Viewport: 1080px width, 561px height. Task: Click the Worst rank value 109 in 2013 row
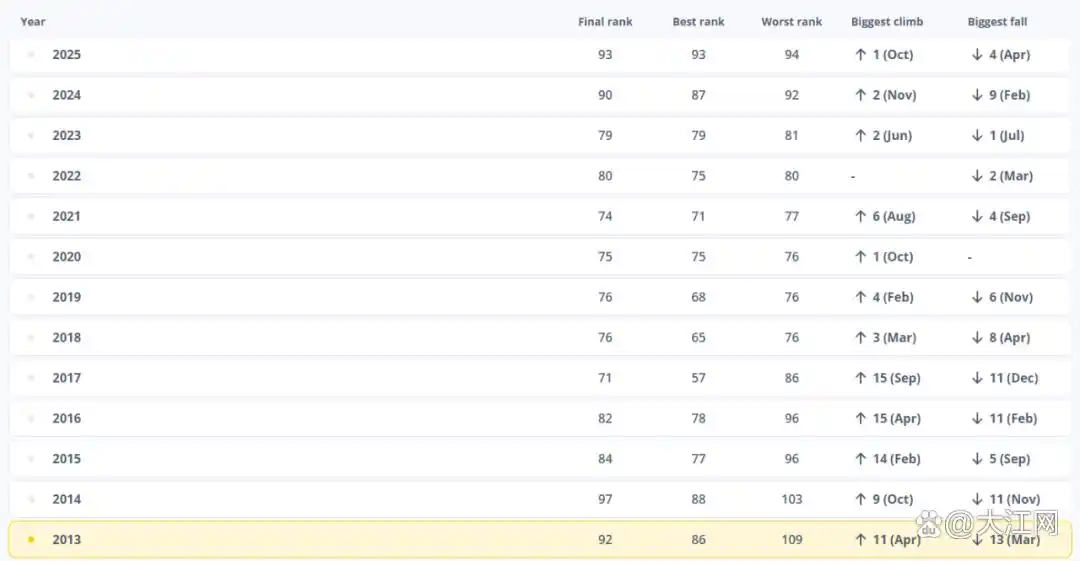tap(792, 540)
